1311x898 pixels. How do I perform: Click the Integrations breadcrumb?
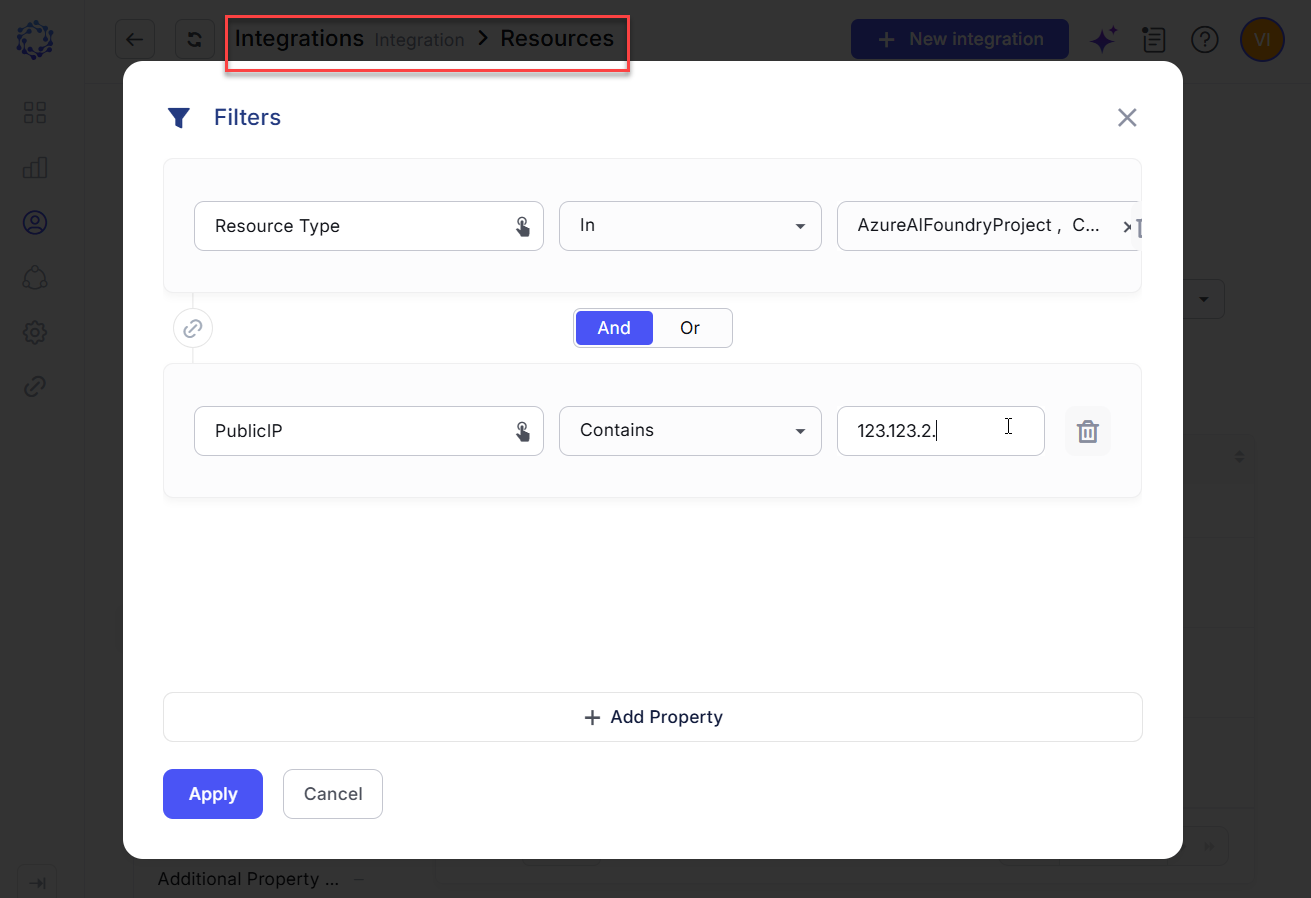click(x=299, y=38)
